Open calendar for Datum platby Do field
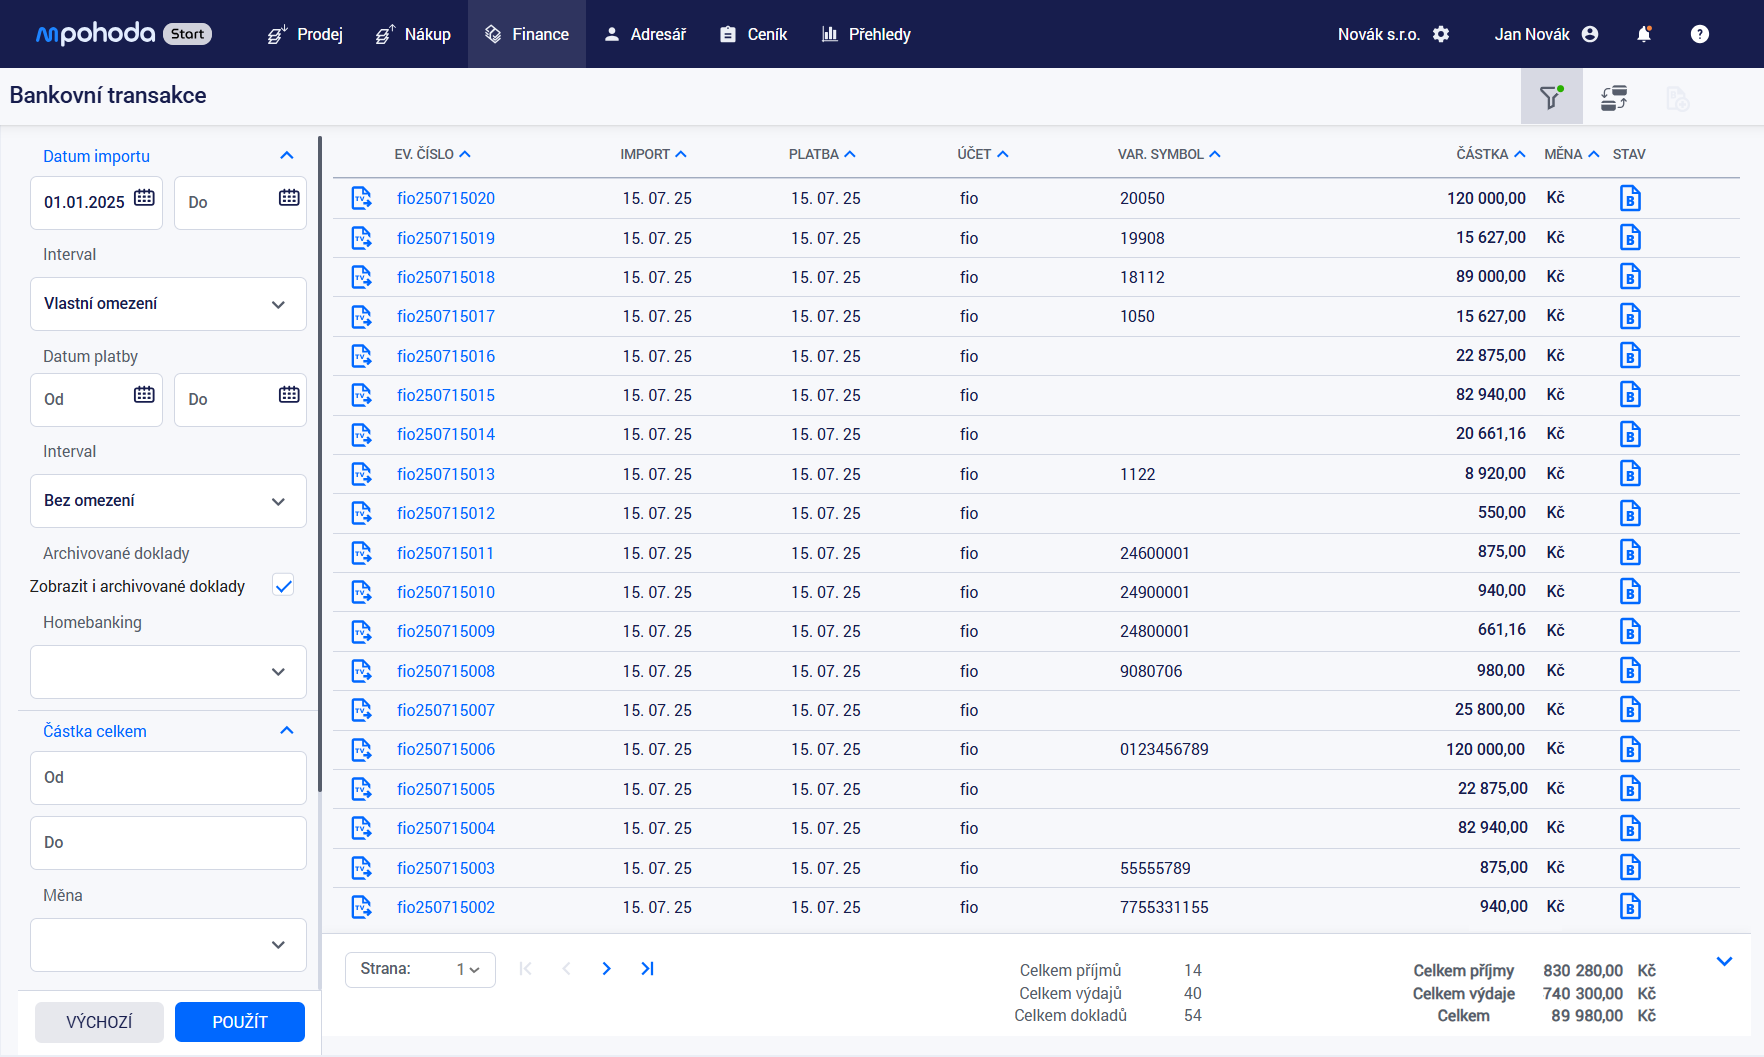Image resolution: width=1764 pixels, height=1057 pixels. point(289,395)
